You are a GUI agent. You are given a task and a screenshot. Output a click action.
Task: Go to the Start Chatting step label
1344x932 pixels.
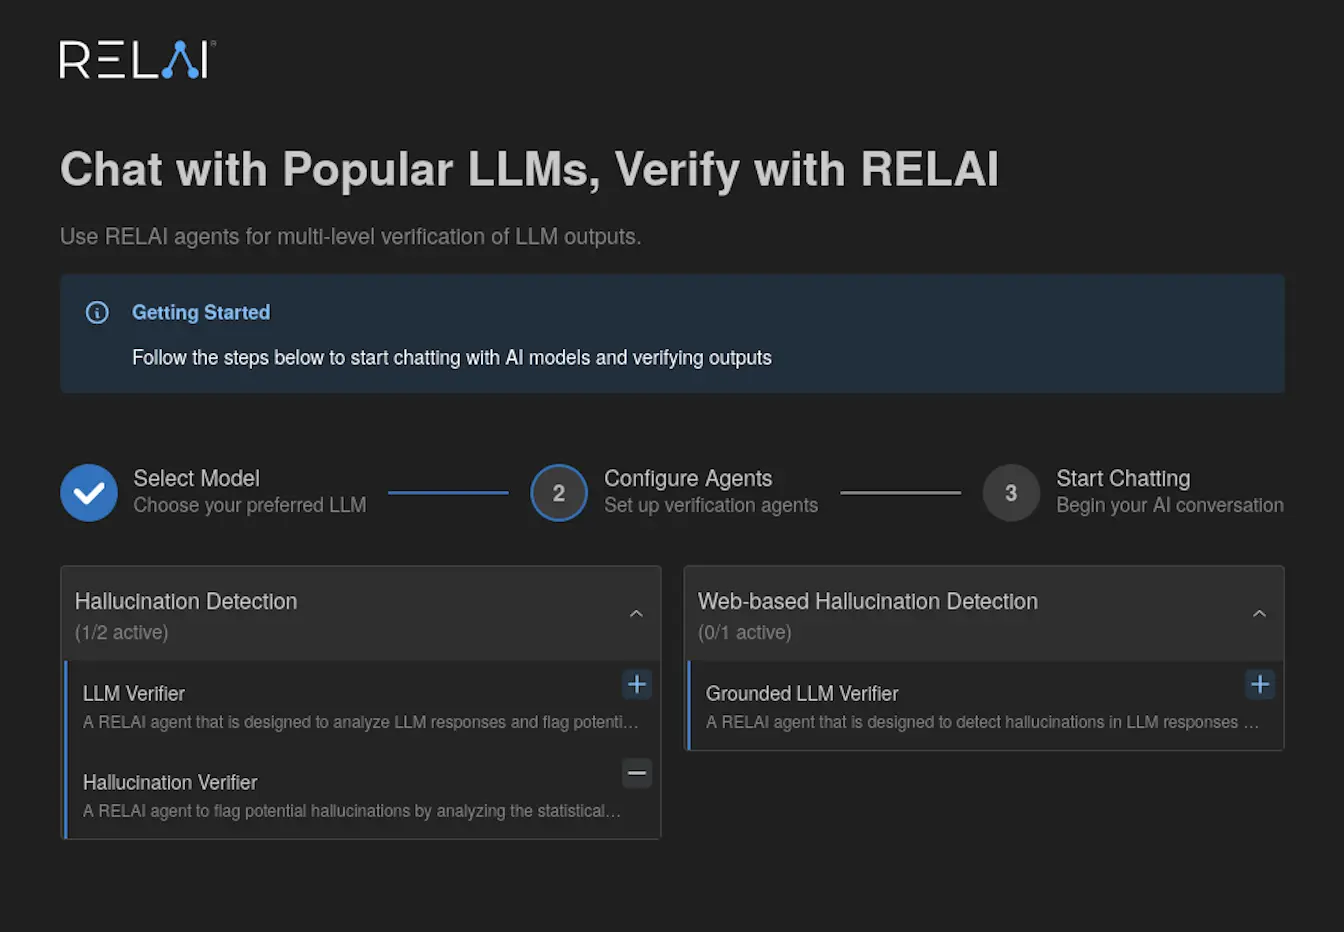pos(1123,478)
